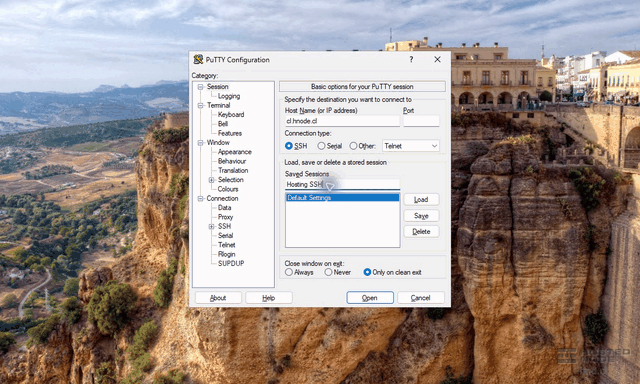Select the Other connection type radio
This screenshot has width=640, height=384.
tap(353, 146)
